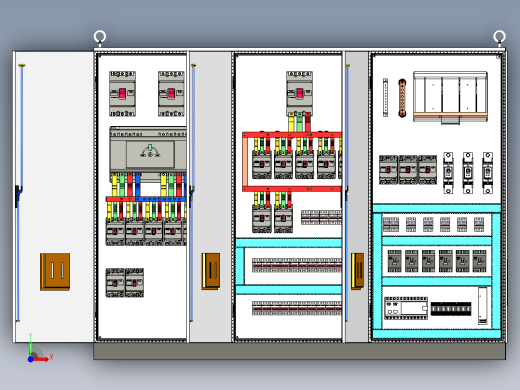The image size is (520, 390).
Task: Select the controller module at the right cabinet bottom-left
Action: click(x=406, y=308)
